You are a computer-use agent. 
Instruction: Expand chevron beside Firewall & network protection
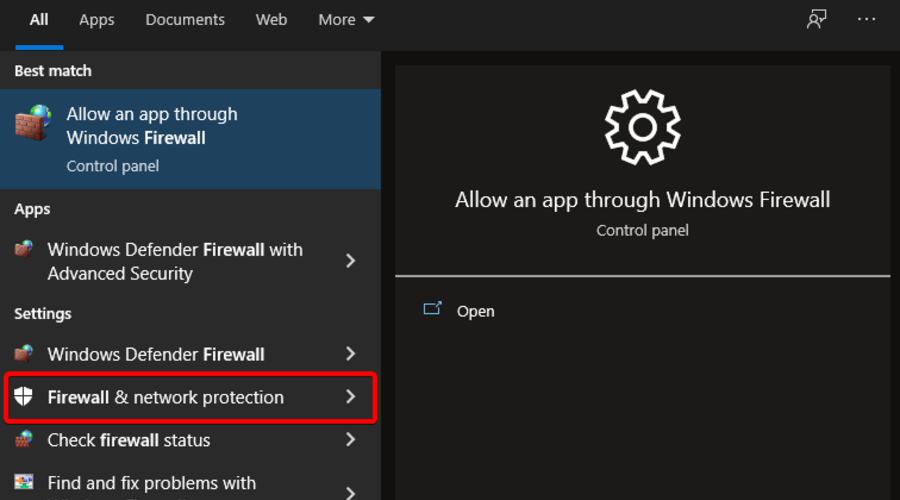[x=350, y=397]
